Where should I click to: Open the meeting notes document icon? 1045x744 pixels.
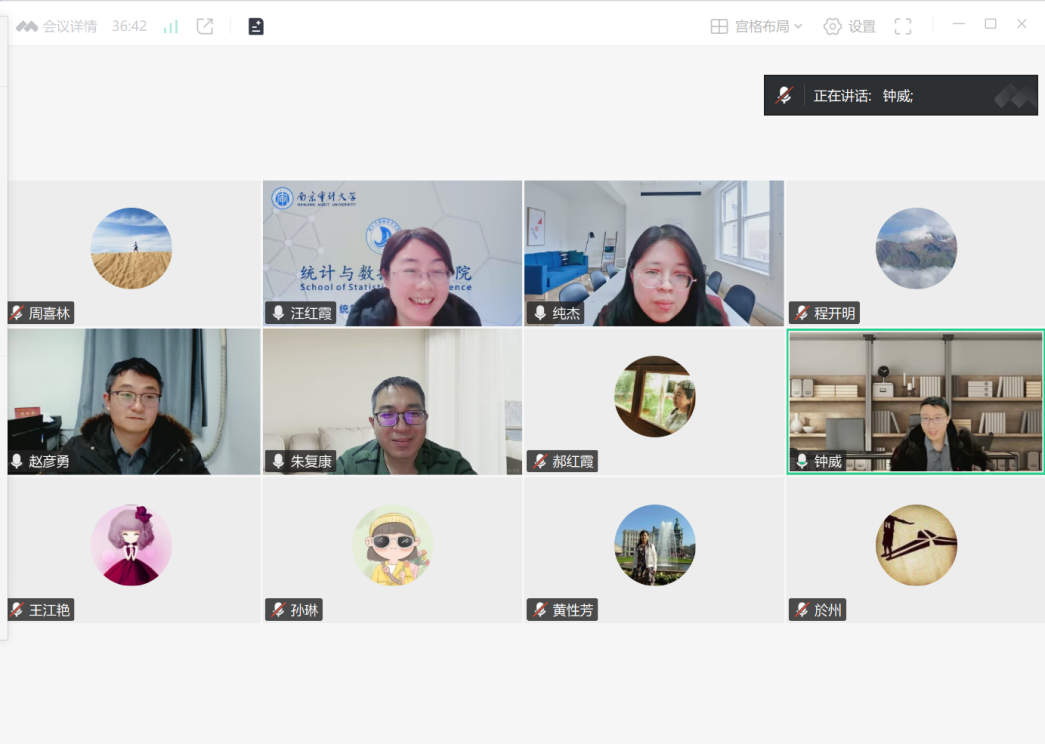tap(256, 27)
